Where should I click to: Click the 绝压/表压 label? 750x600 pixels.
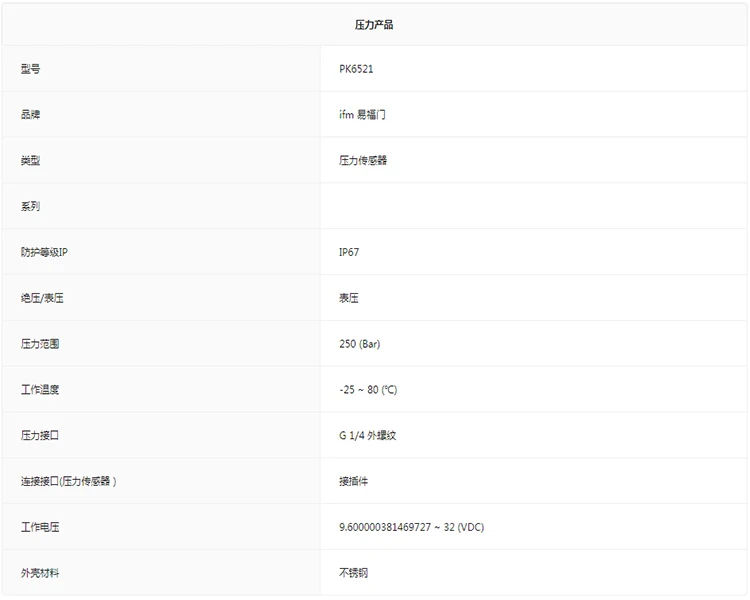coord(42,298)
